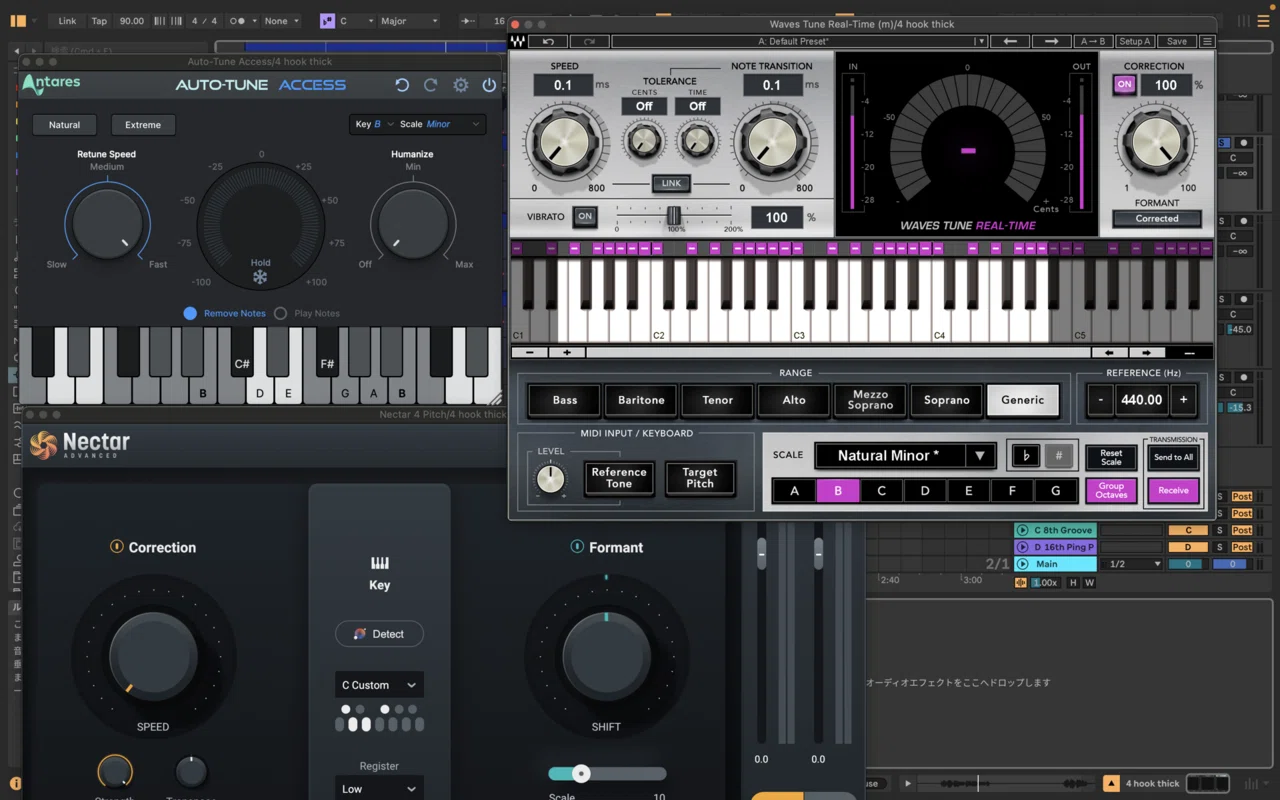Select the flat accidental symbol button
The width and height of the screenshot is (1280, 800).
click(x=1026, y=456)
